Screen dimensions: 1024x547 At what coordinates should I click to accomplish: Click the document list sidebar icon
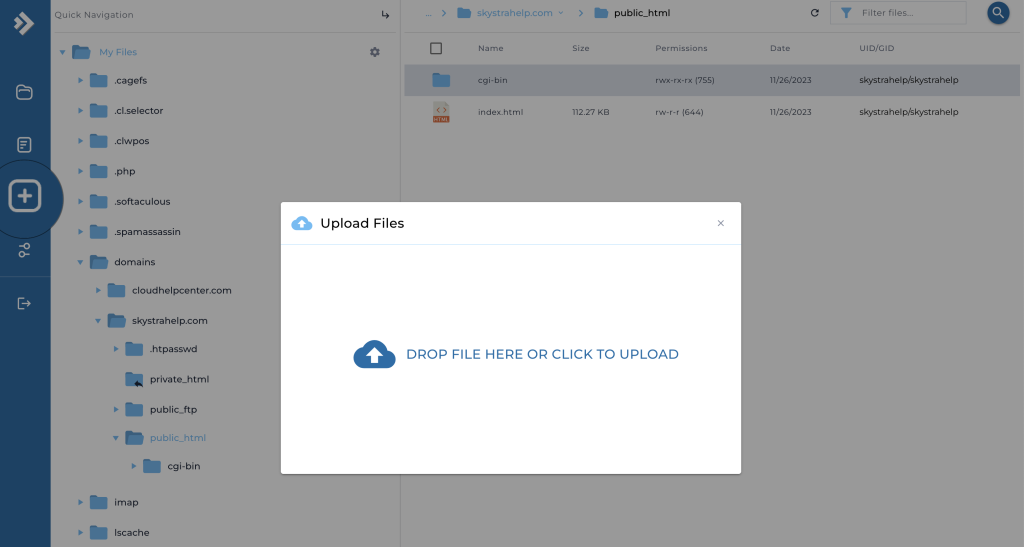click(x=25, y=145)
